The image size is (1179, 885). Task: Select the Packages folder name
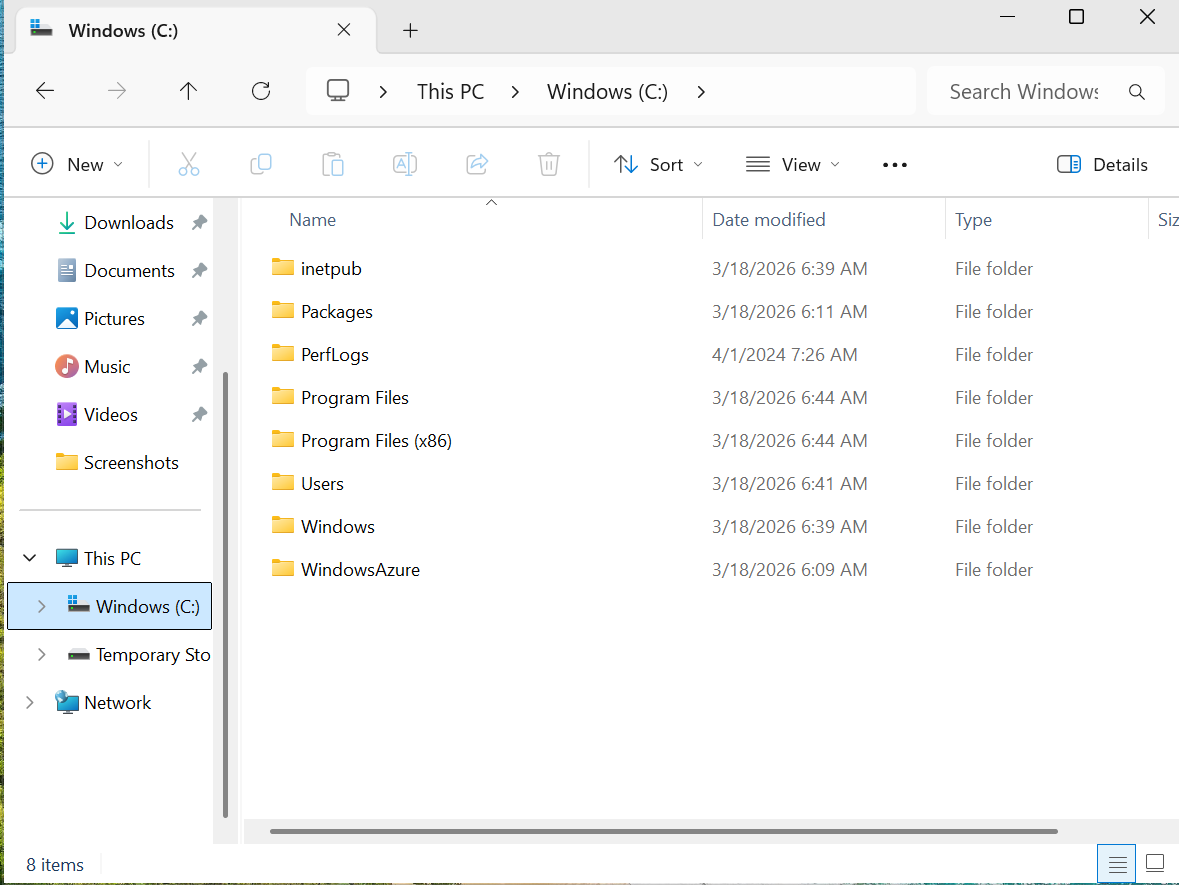[x=337, y=311]
